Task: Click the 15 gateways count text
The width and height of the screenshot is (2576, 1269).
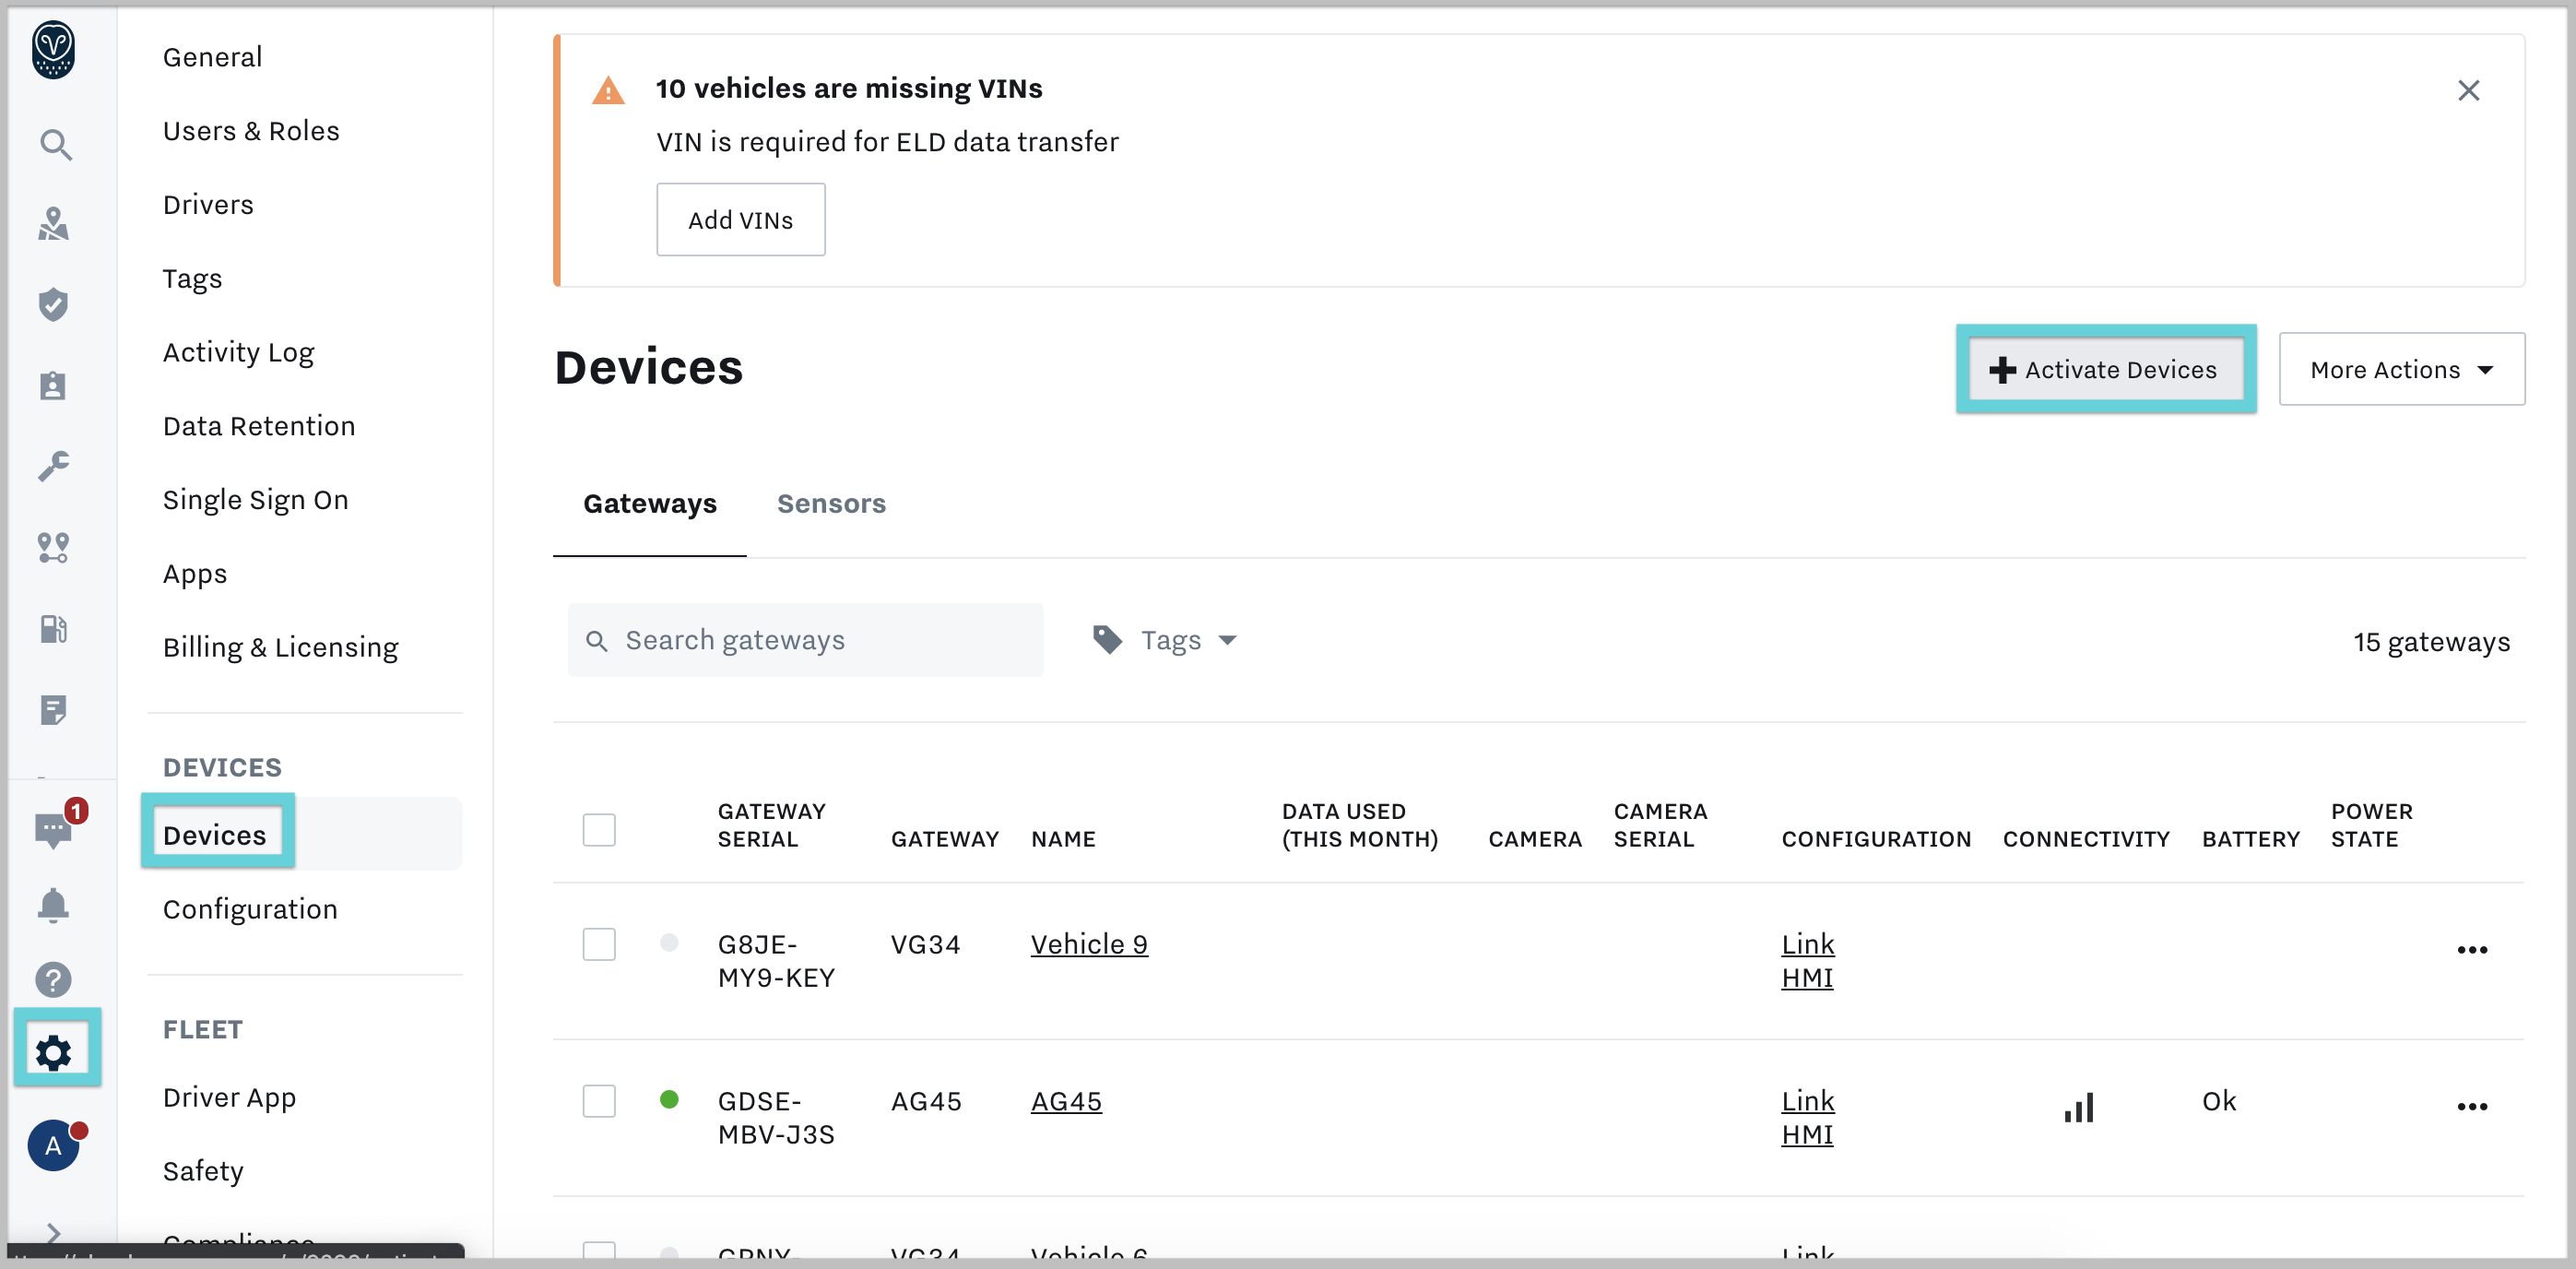Action: click(x=2431, y=642)
